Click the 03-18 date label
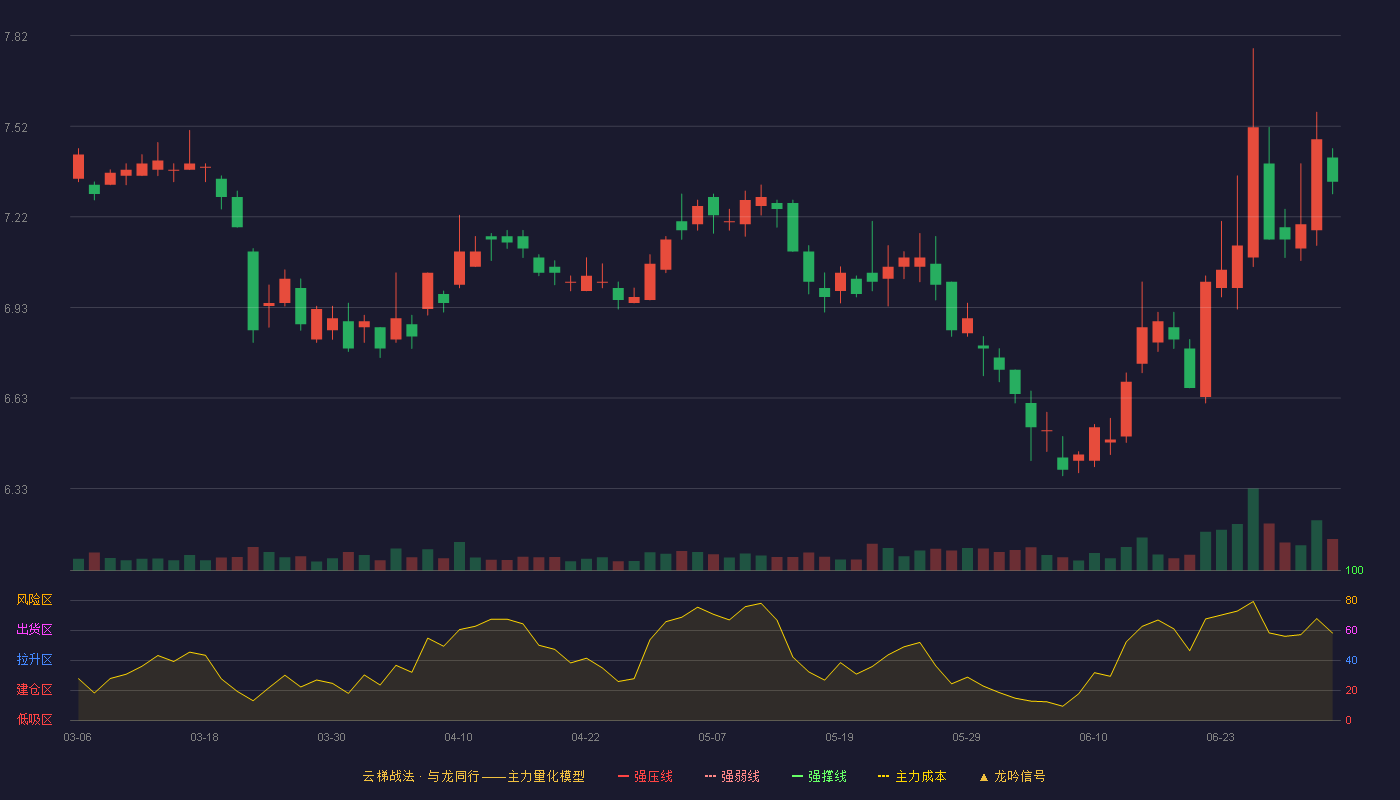This screenshot has height=800, width=1400. (204, 737)
